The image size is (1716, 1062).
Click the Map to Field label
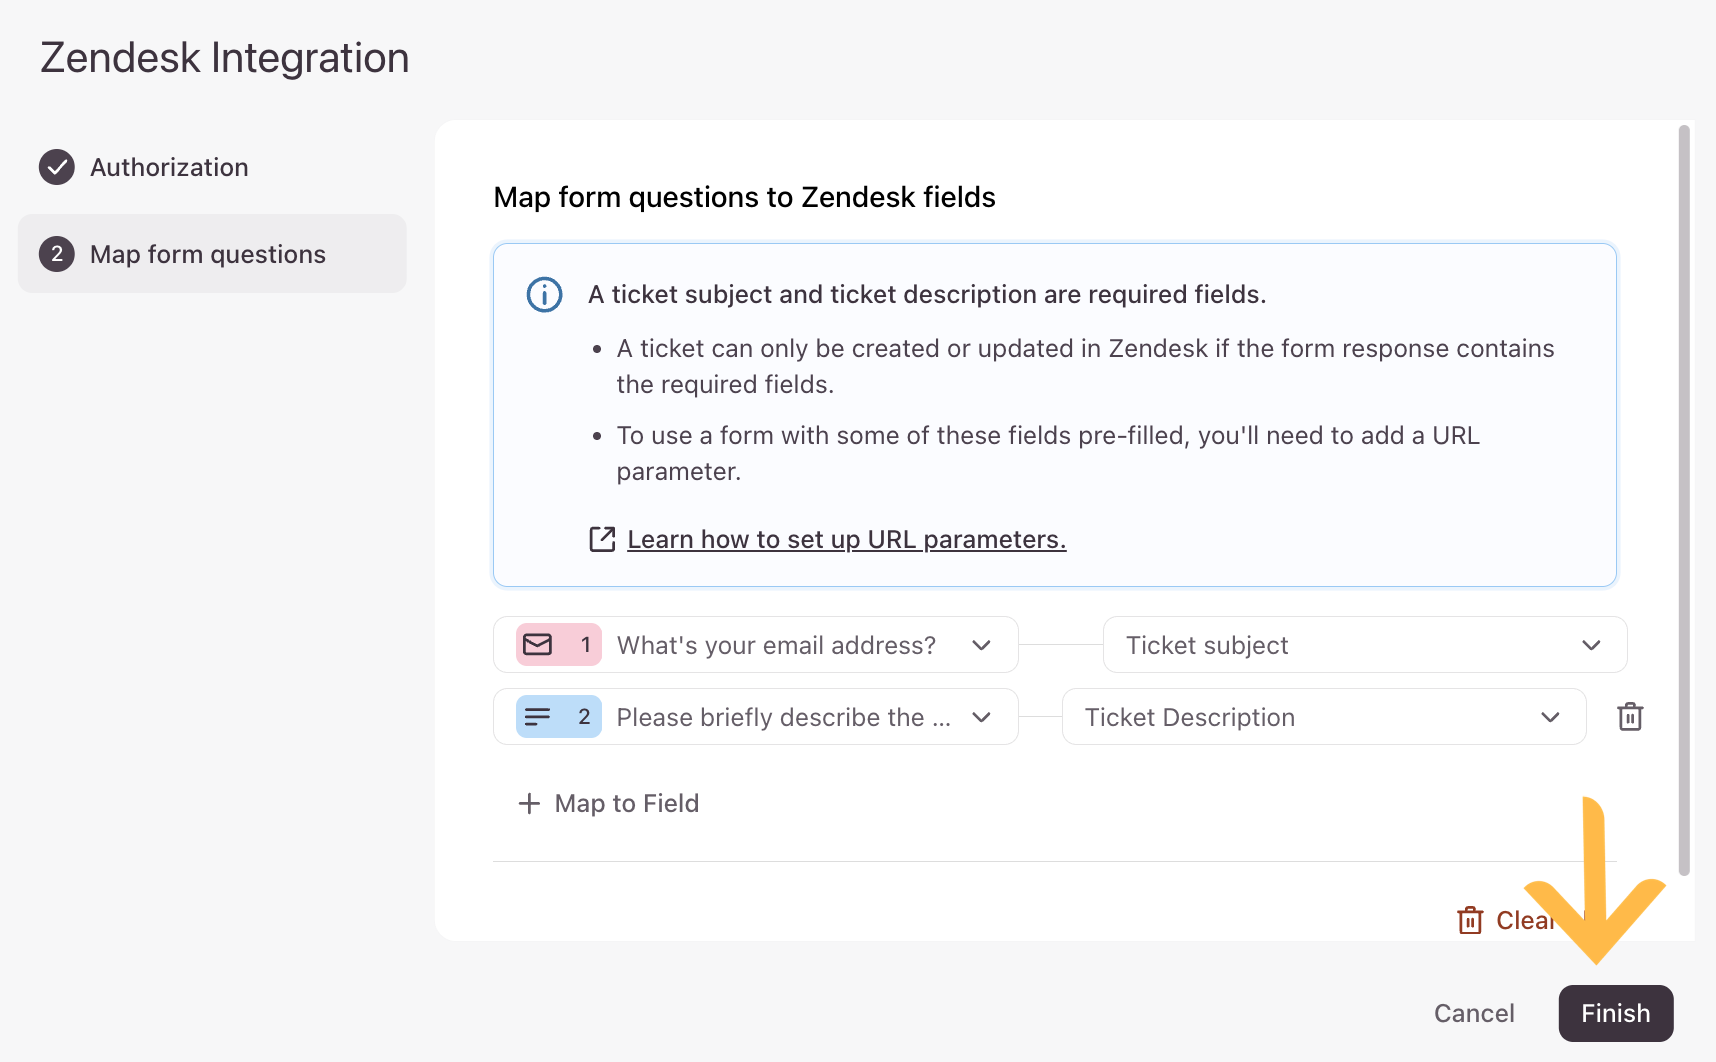[x=627, y=803]
